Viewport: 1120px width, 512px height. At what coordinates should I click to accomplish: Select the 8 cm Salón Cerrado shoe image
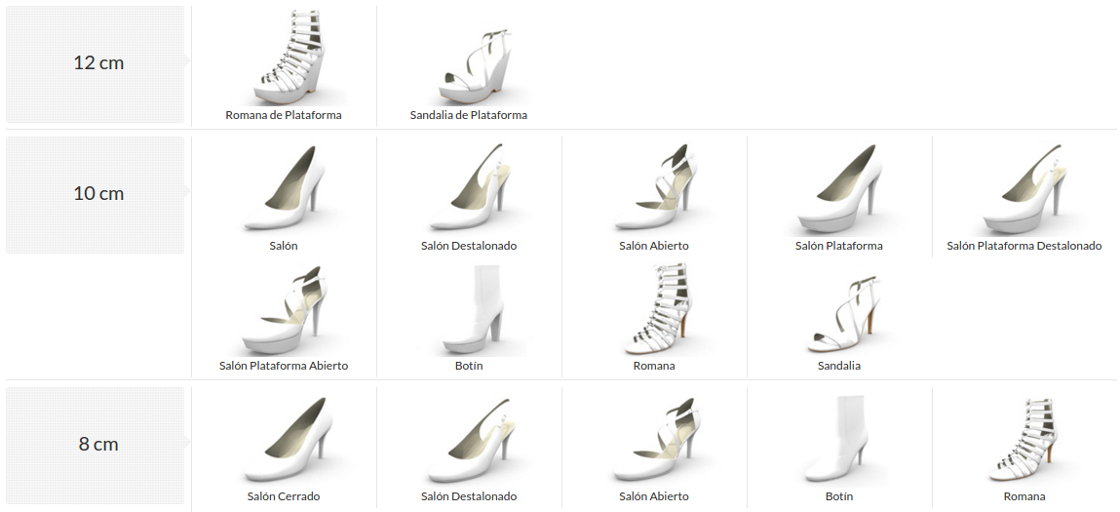click(284, 439)
